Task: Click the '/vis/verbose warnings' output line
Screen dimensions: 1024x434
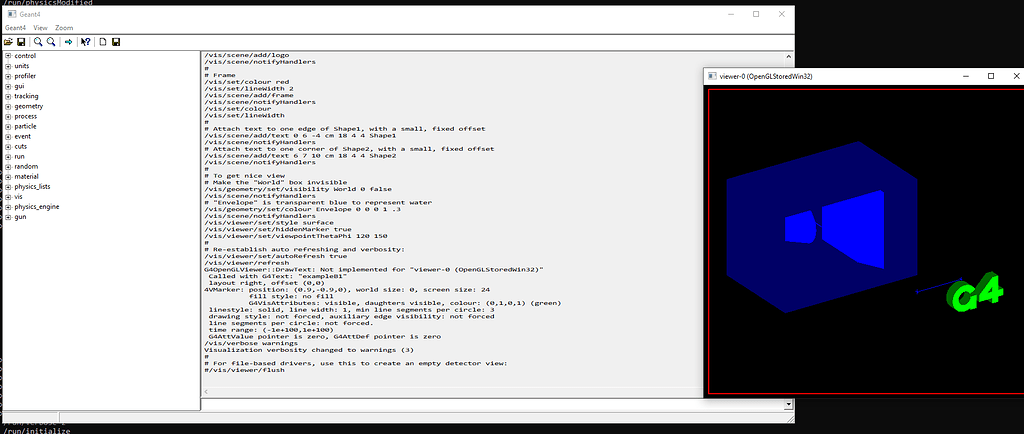Action: (251, 343)
